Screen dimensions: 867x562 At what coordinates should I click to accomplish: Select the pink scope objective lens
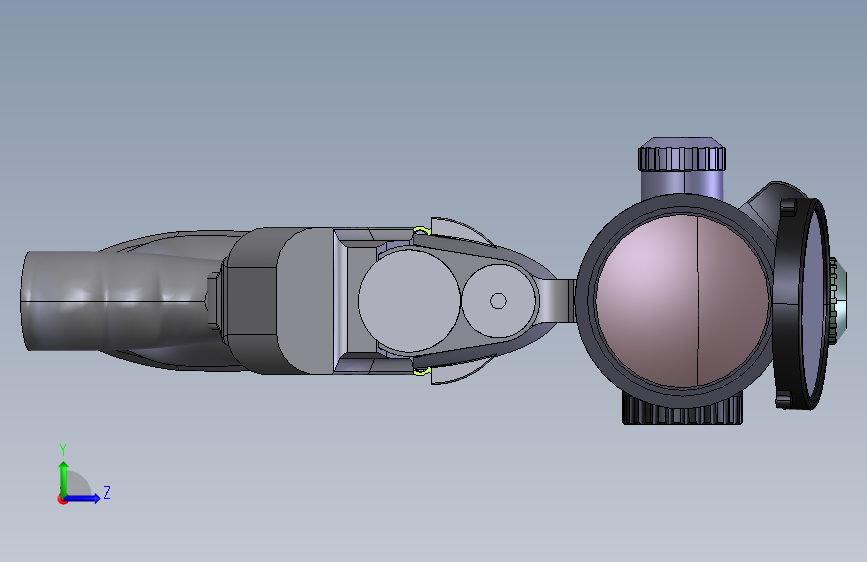click(682, 301)
